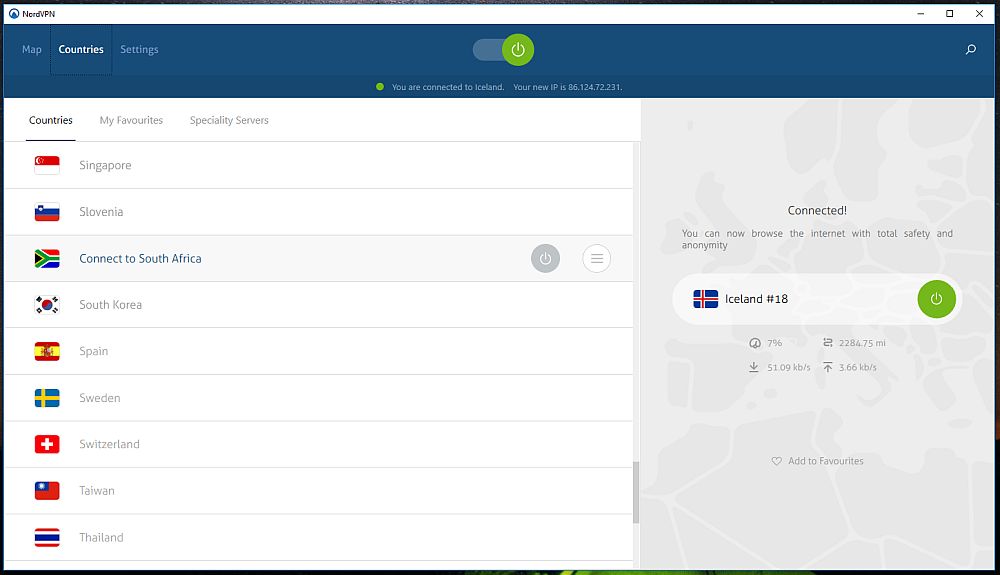Click the upload speed arrow icon
The height and width of the screenshot is (575, 1000).
coord(828,367)
